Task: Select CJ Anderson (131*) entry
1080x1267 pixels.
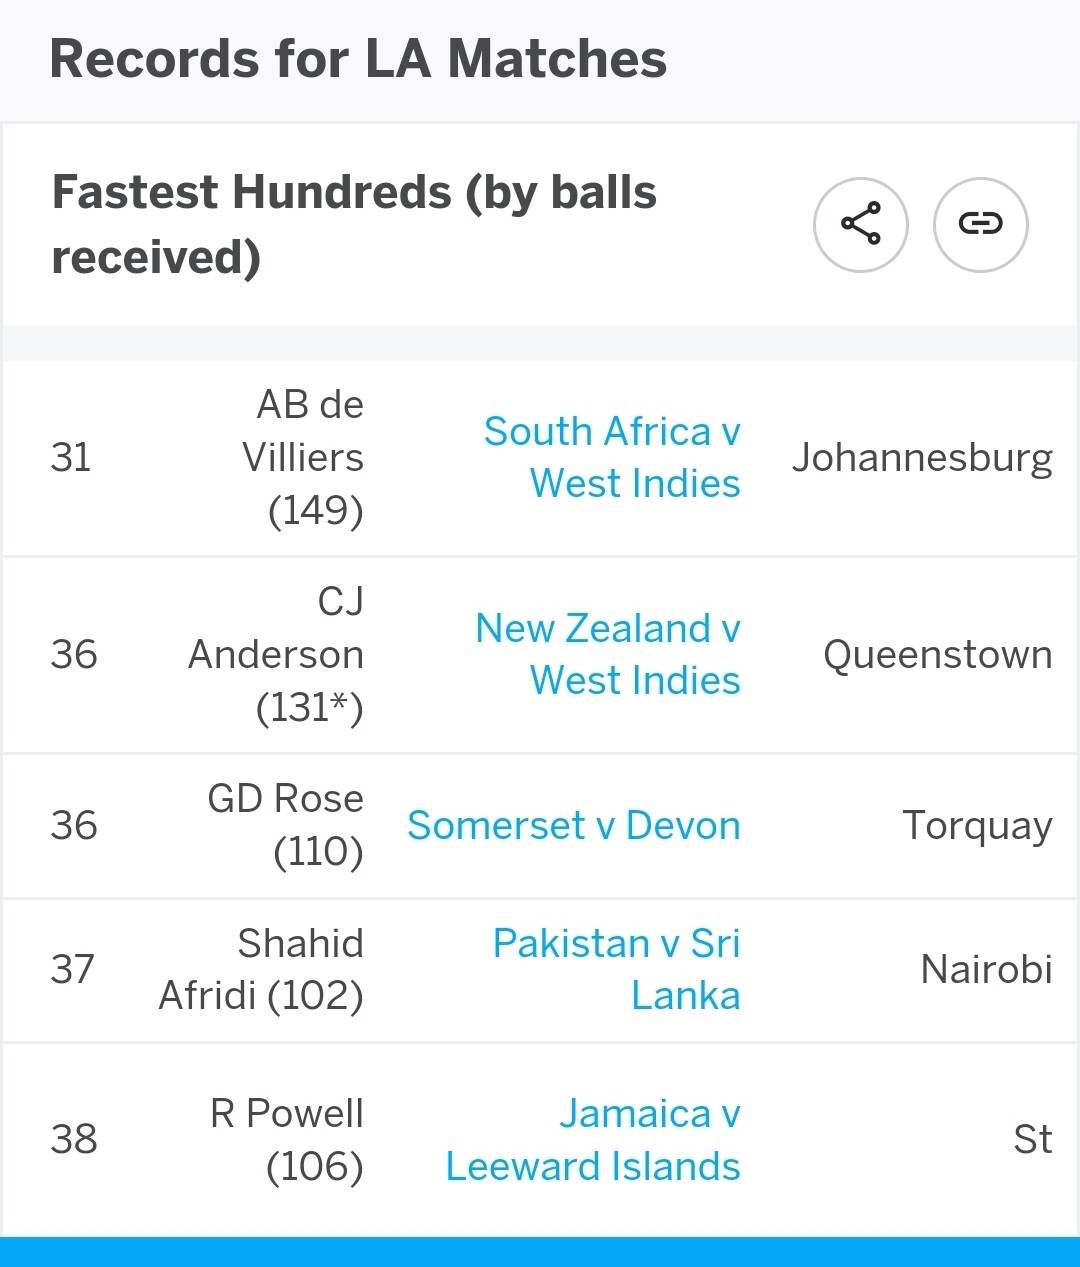Action: (276, 654)
